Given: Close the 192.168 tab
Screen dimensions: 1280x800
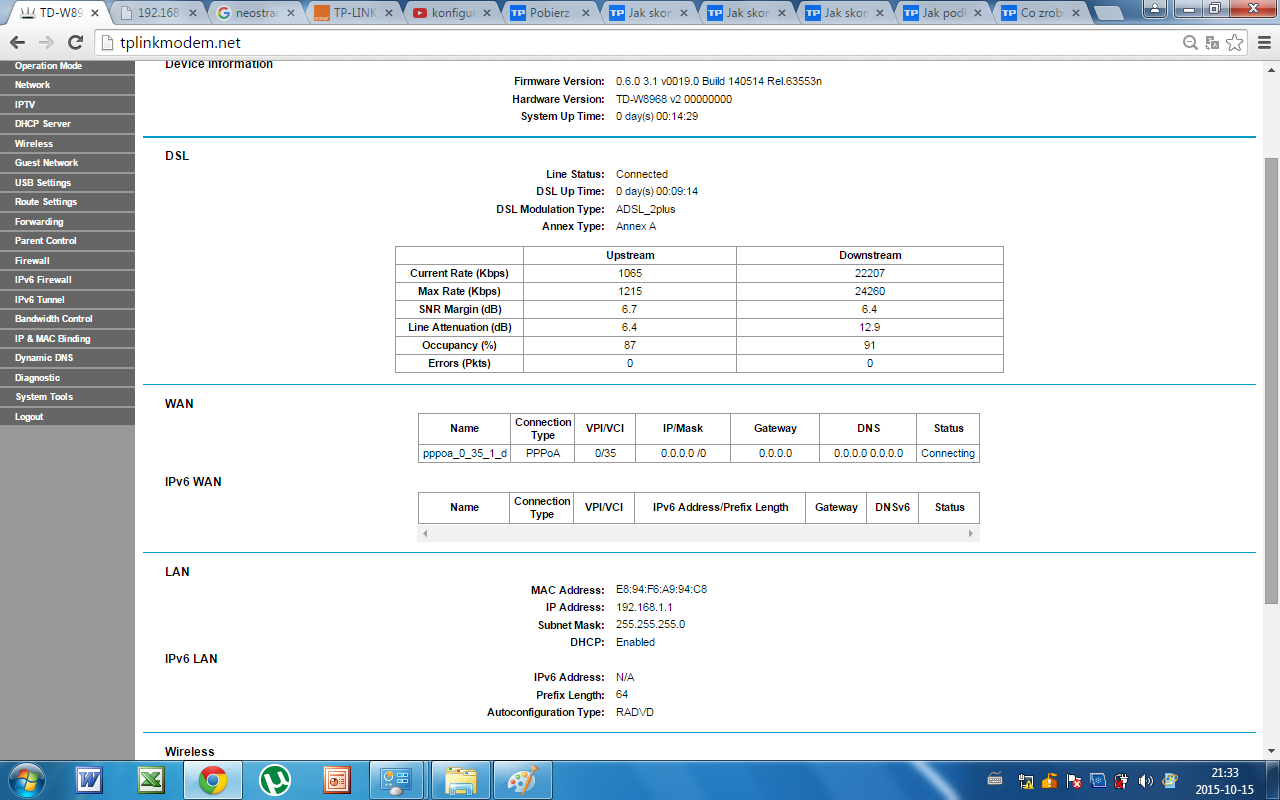Looking at the screenshot, I should point(191,14).
